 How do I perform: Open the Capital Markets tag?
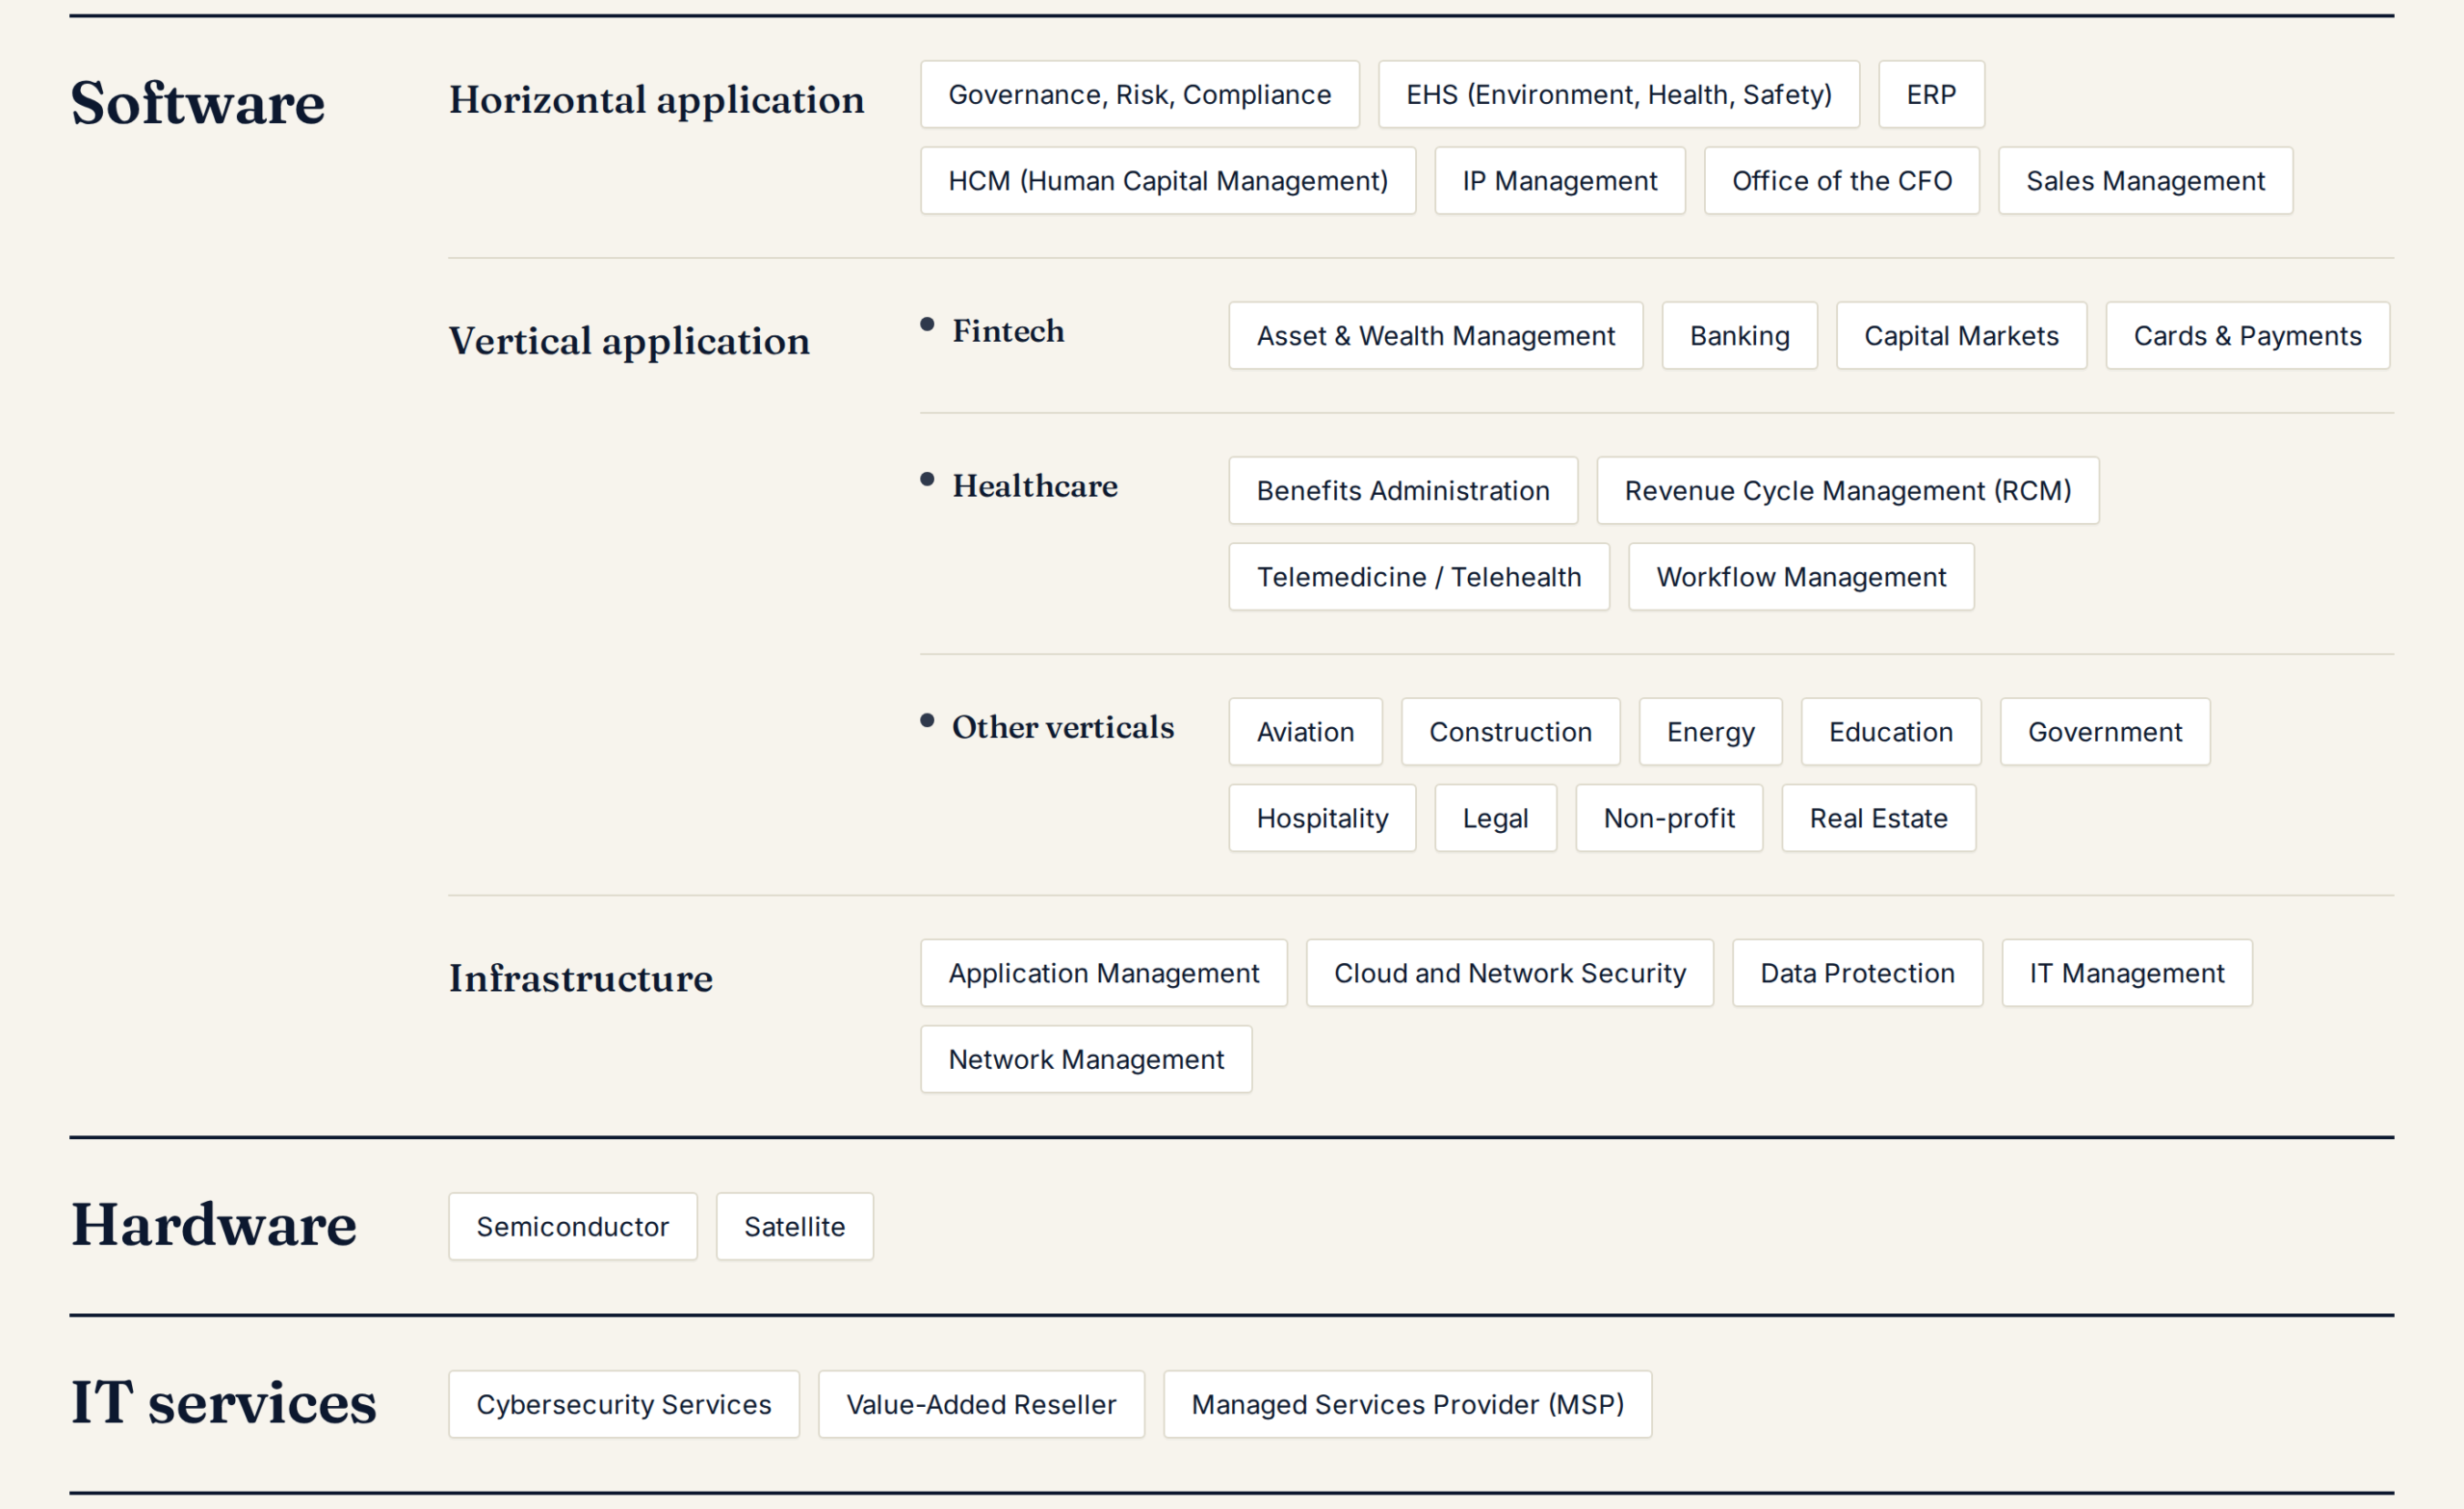[1962, 336]
